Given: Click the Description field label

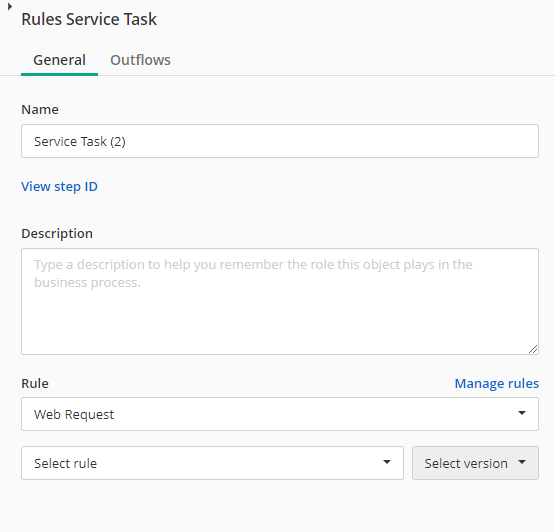Looking at the screenshot, I should point(57,234).
